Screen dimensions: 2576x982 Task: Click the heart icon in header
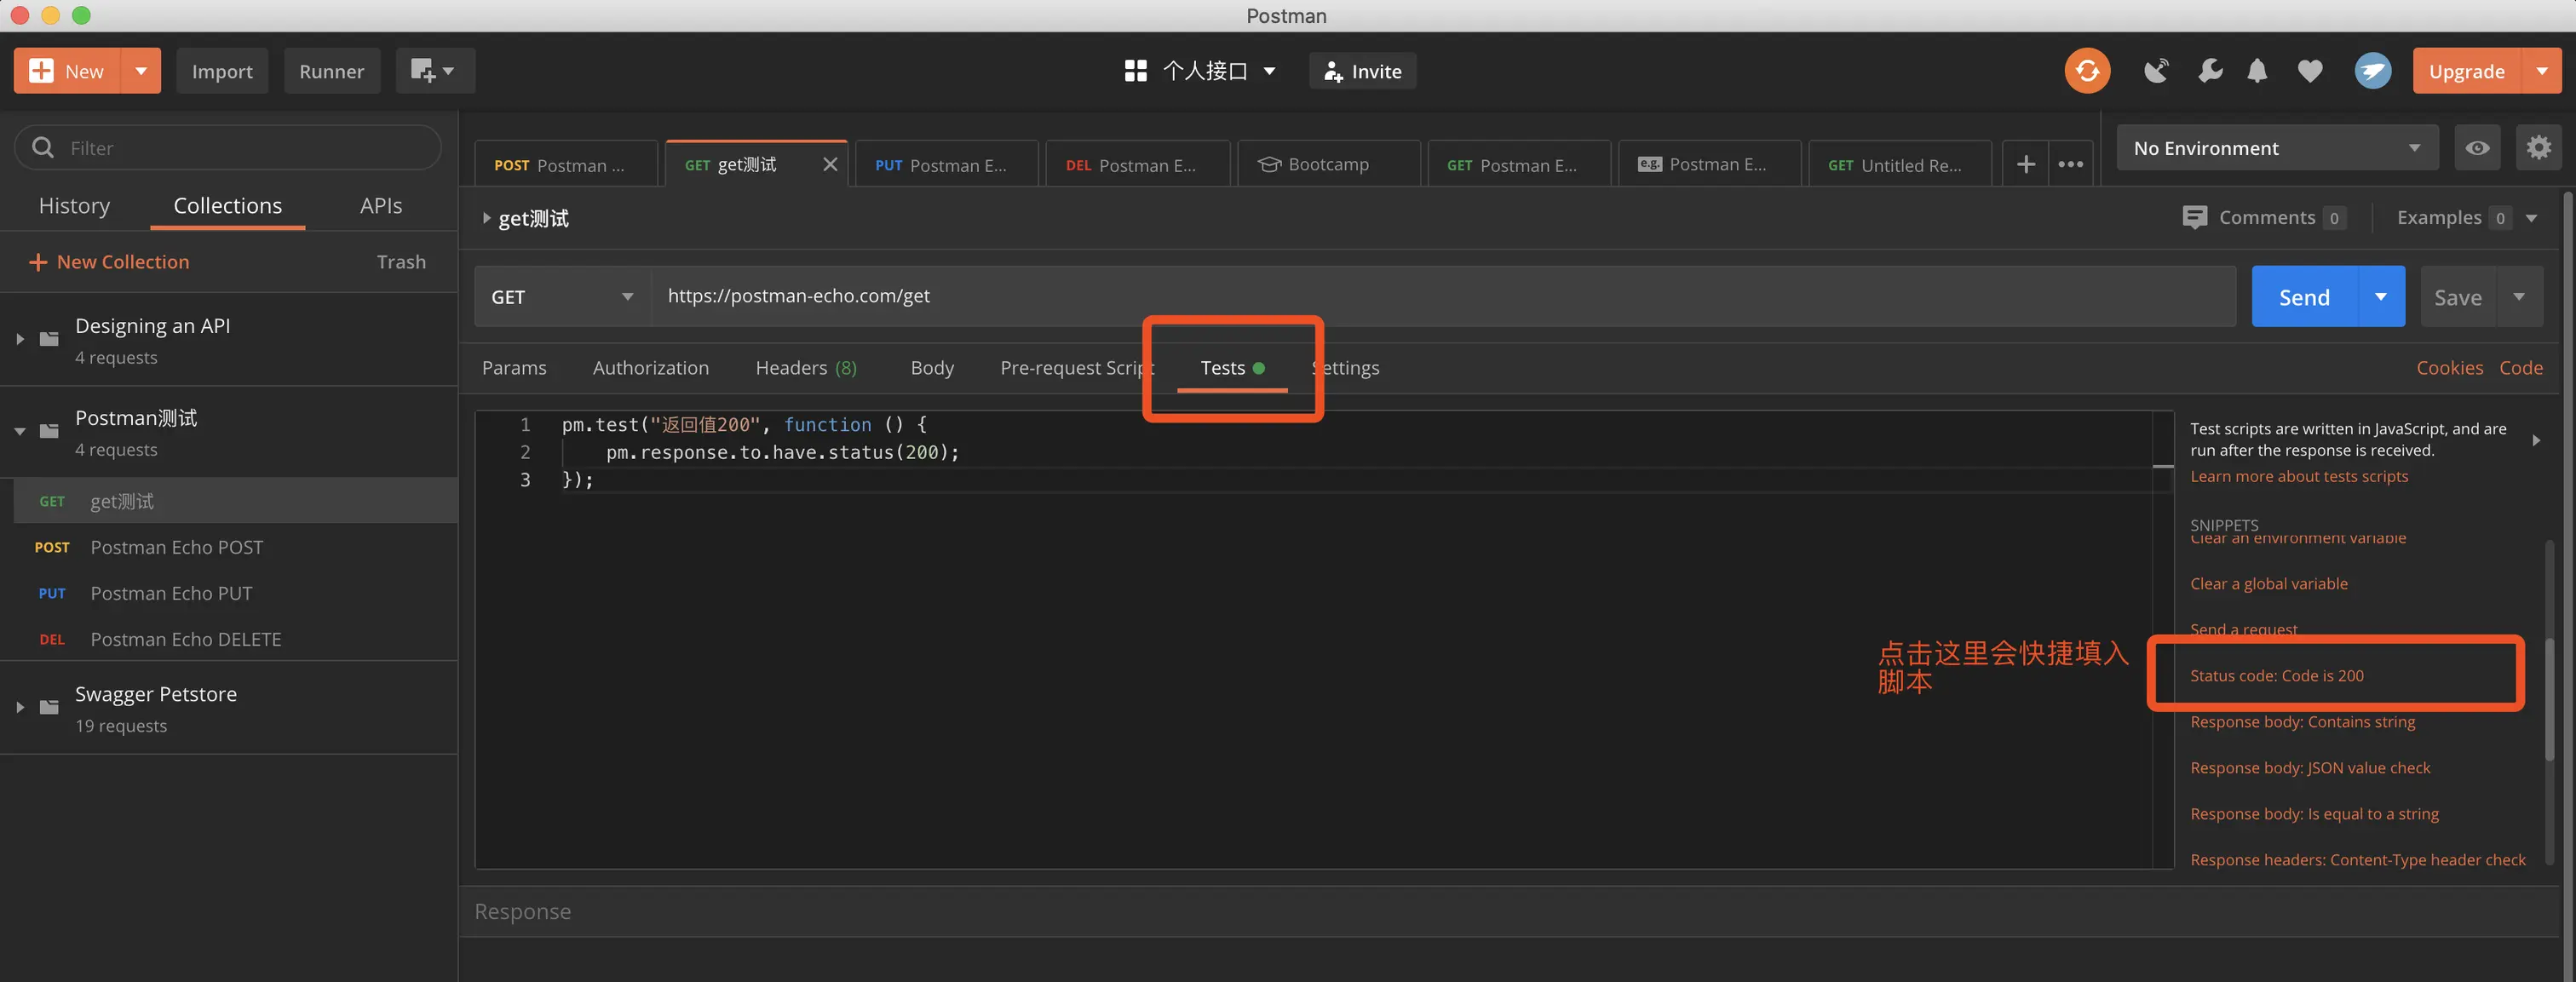[2310, 71]
